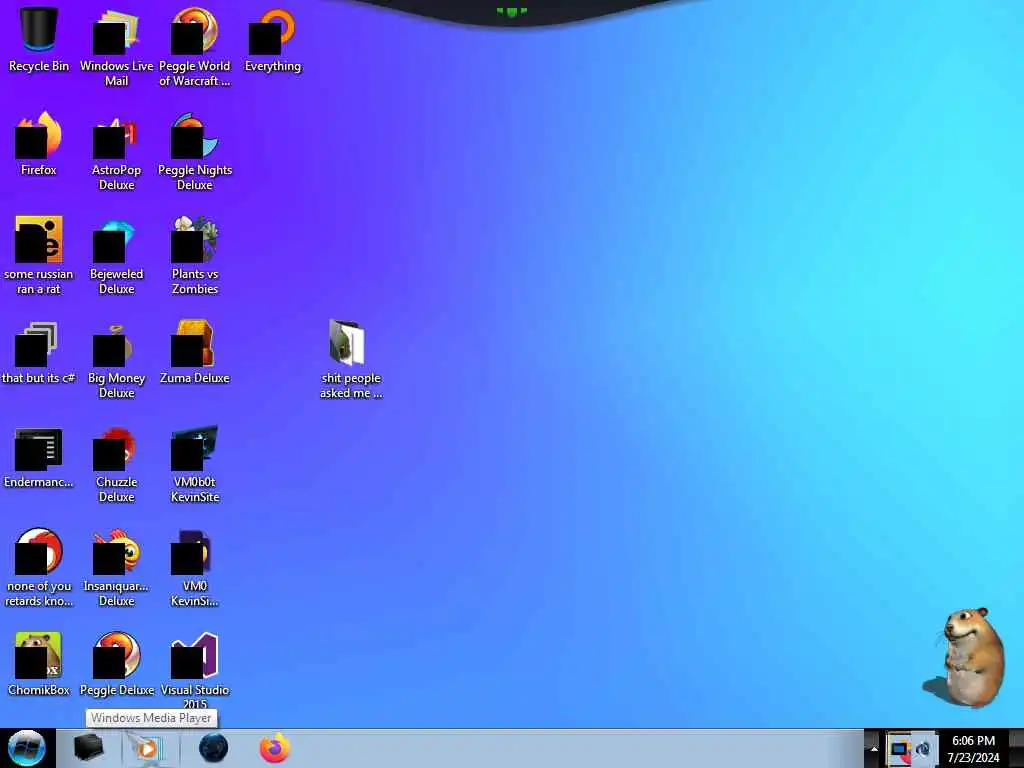Select the Firefox desktop shortcut
Image resolution: width=1024 pixels, height=768 pixels.
[39, 144]
